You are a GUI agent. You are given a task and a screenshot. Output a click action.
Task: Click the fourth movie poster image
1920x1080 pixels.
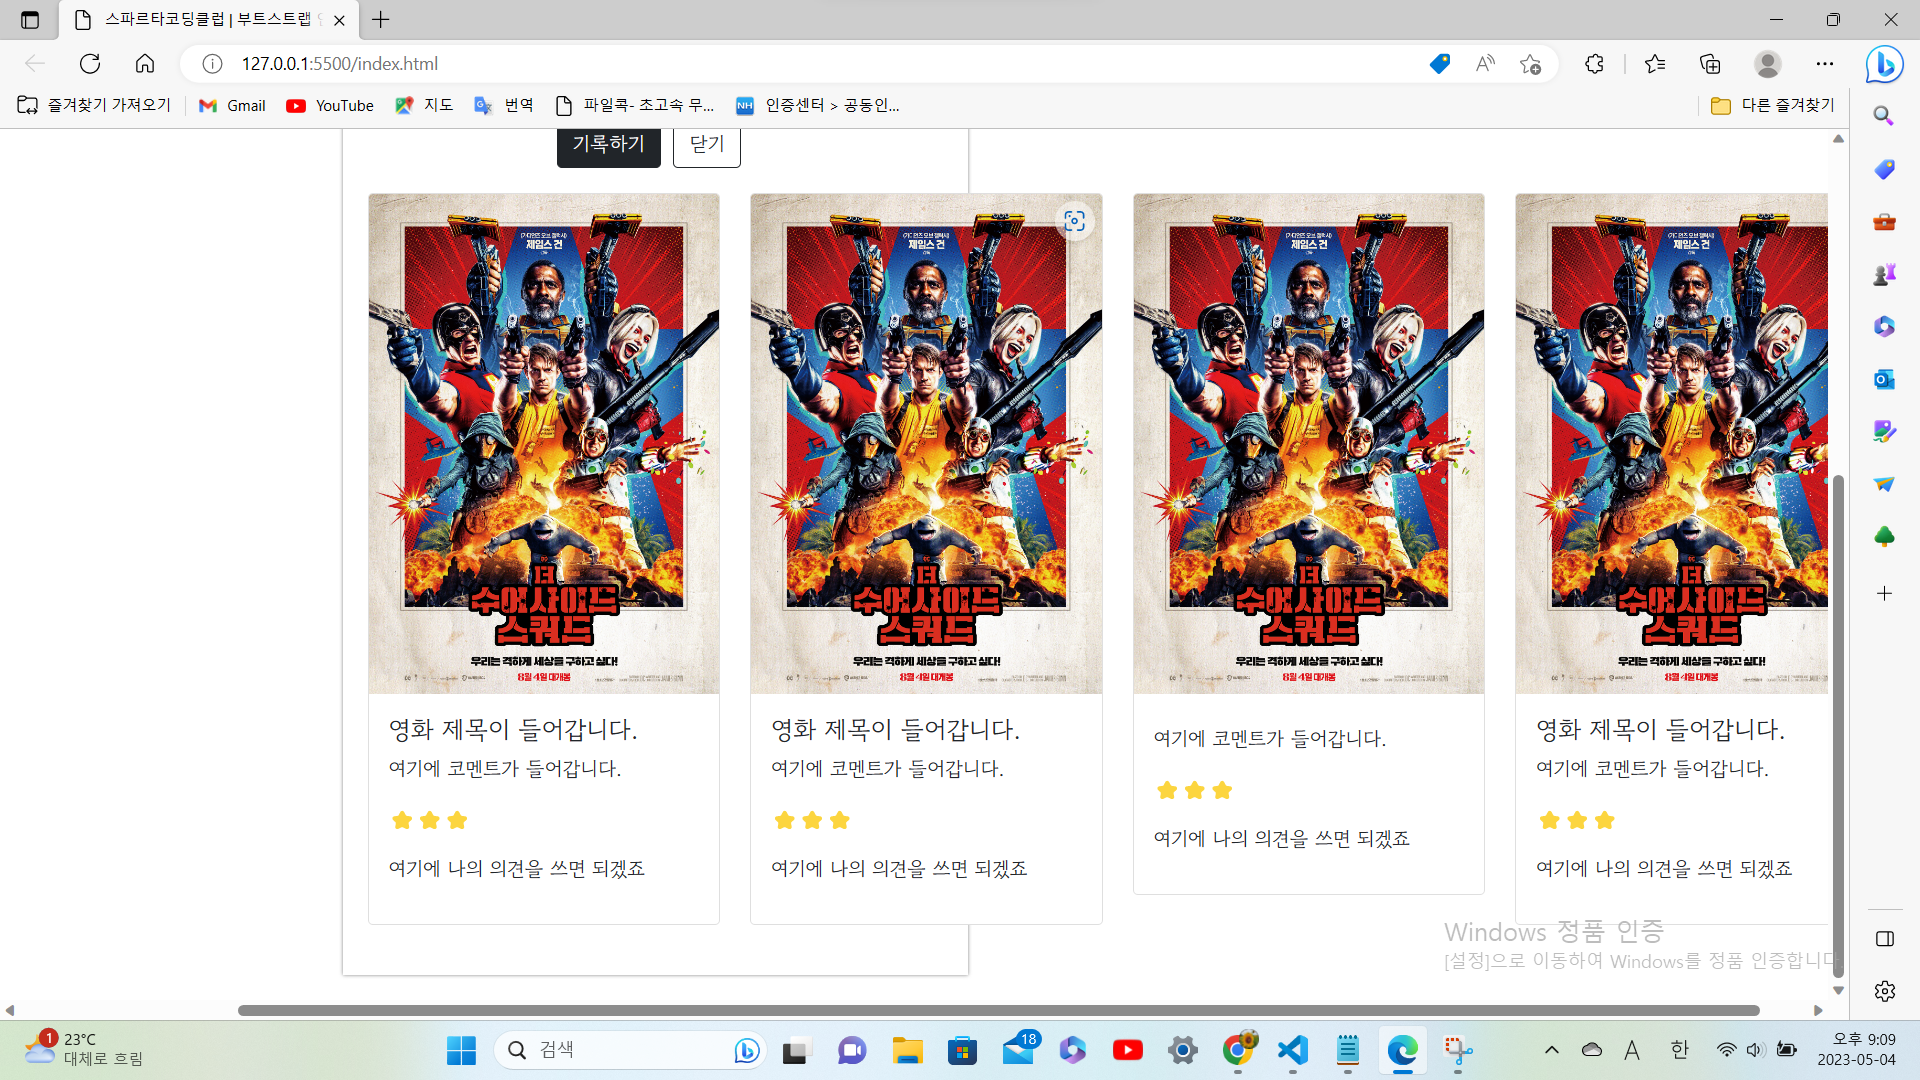1671,444
